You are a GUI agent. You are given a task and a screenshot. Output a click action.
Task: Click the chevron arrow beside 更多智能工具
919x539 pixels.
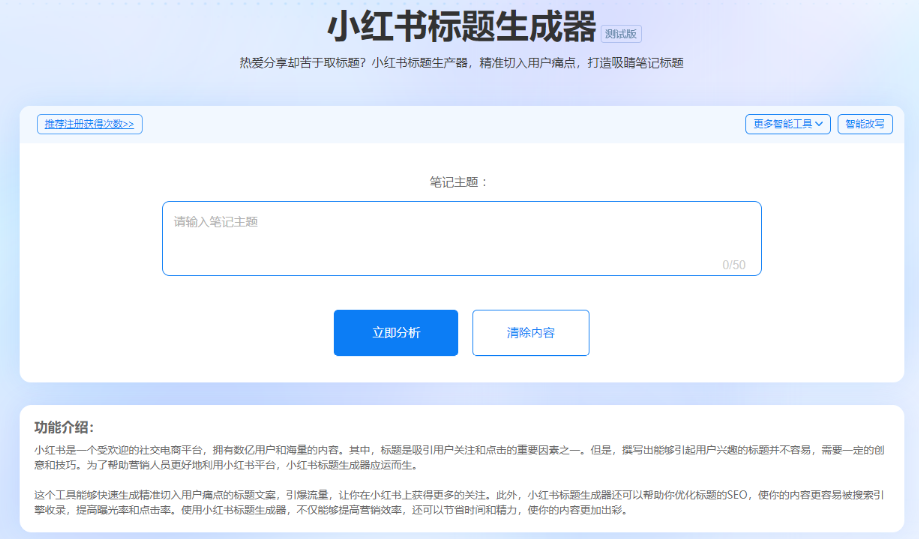pyautogui.click(x=821, y=124)
